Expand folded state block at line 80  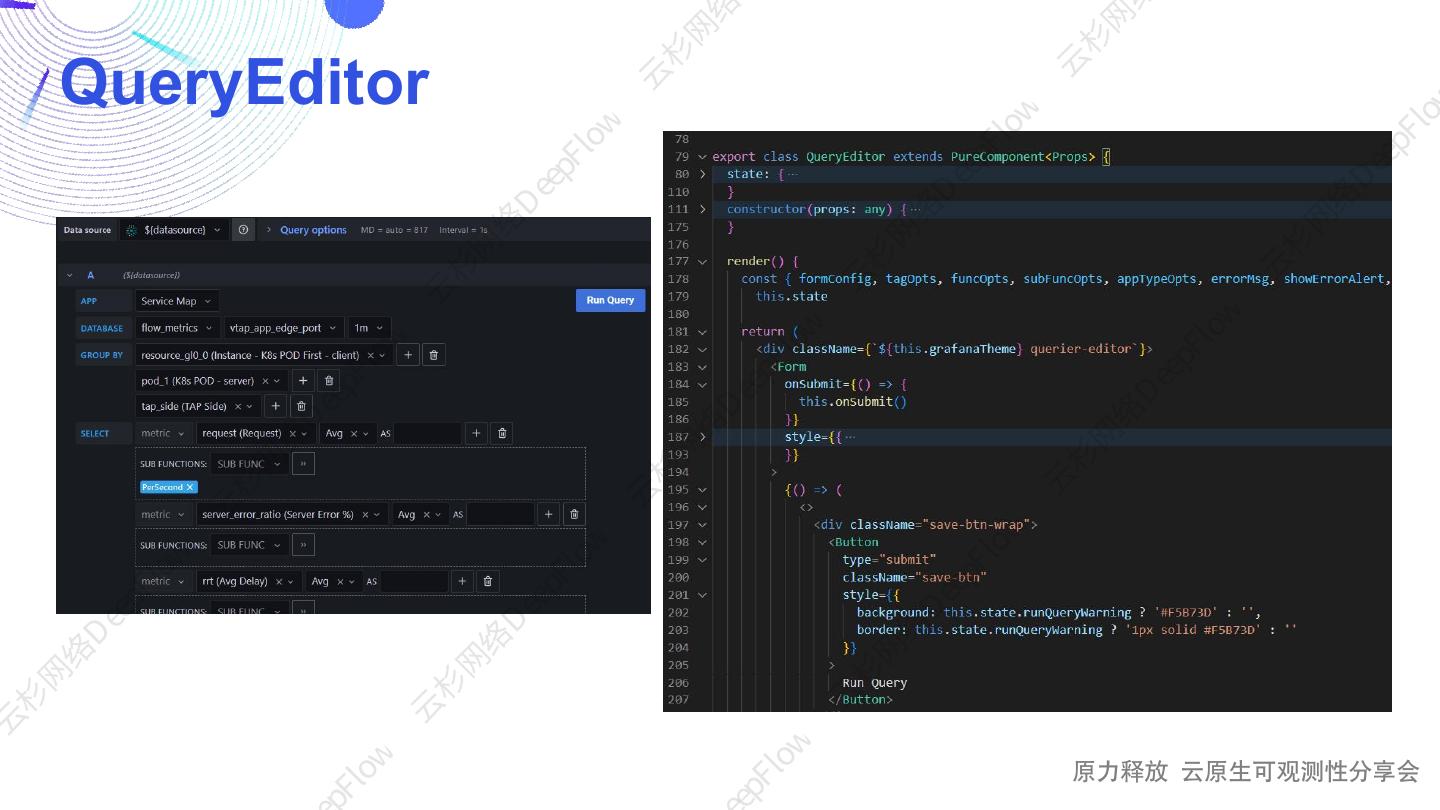[703, 174]
